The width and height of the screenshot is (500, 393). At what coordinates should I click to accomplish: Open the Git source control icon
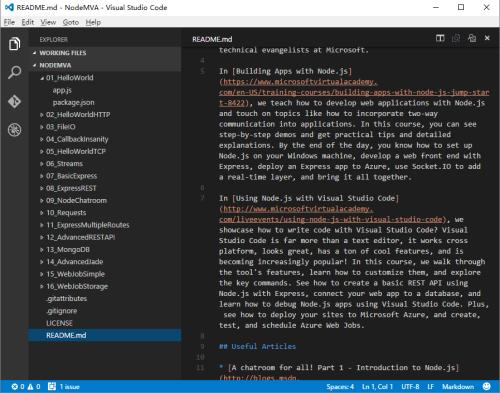(14, 101)
